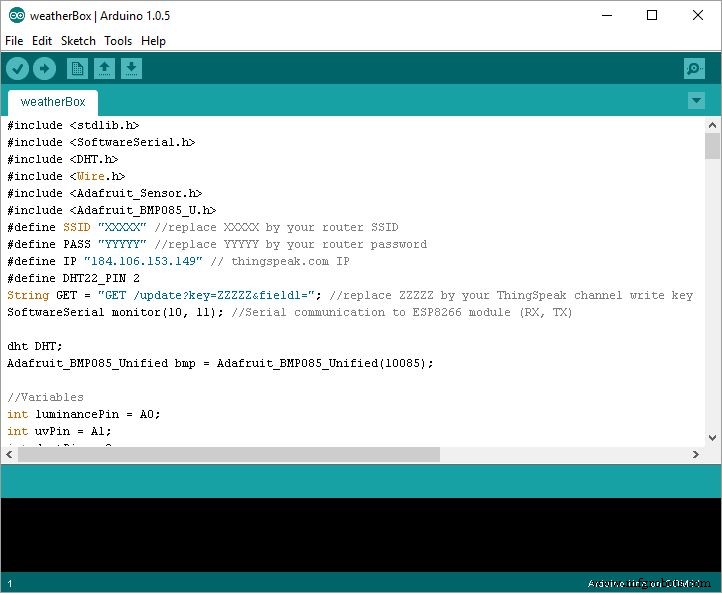Click the vertical scrollbar down arrow
Image resolution: width=722 pixels, height=593 pixels.
[712, 438]
